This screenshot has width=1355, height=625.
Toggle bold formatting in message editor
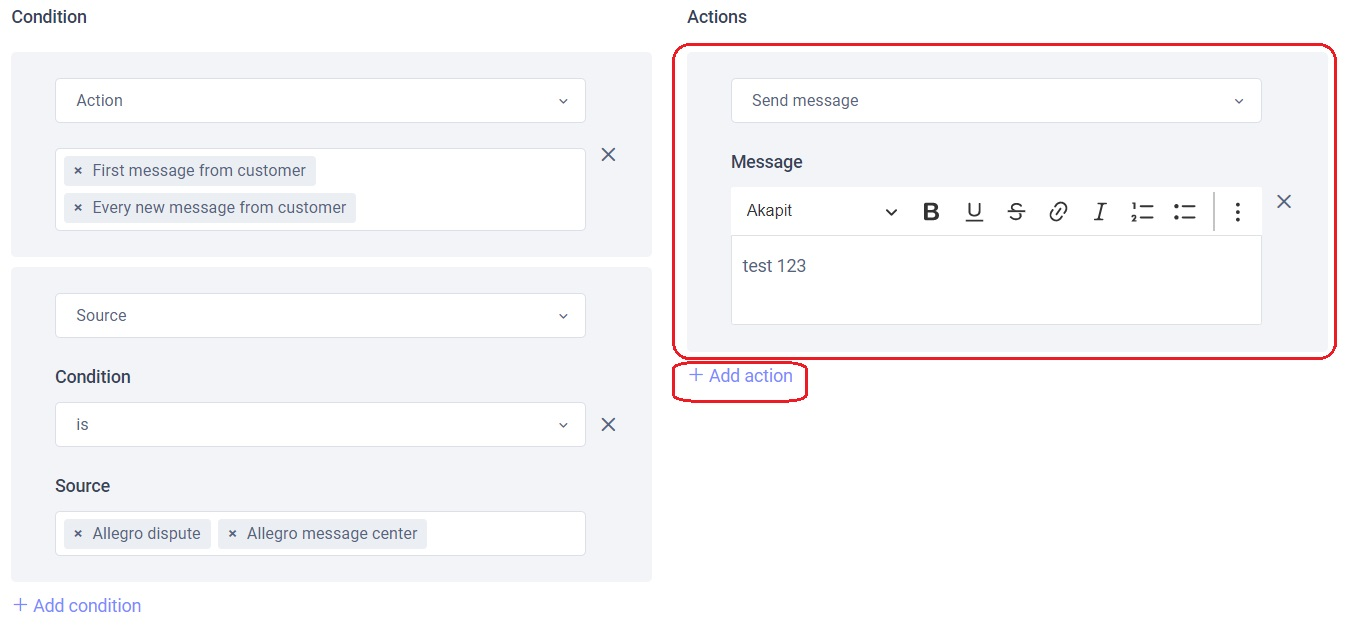[x=931, y=211]
